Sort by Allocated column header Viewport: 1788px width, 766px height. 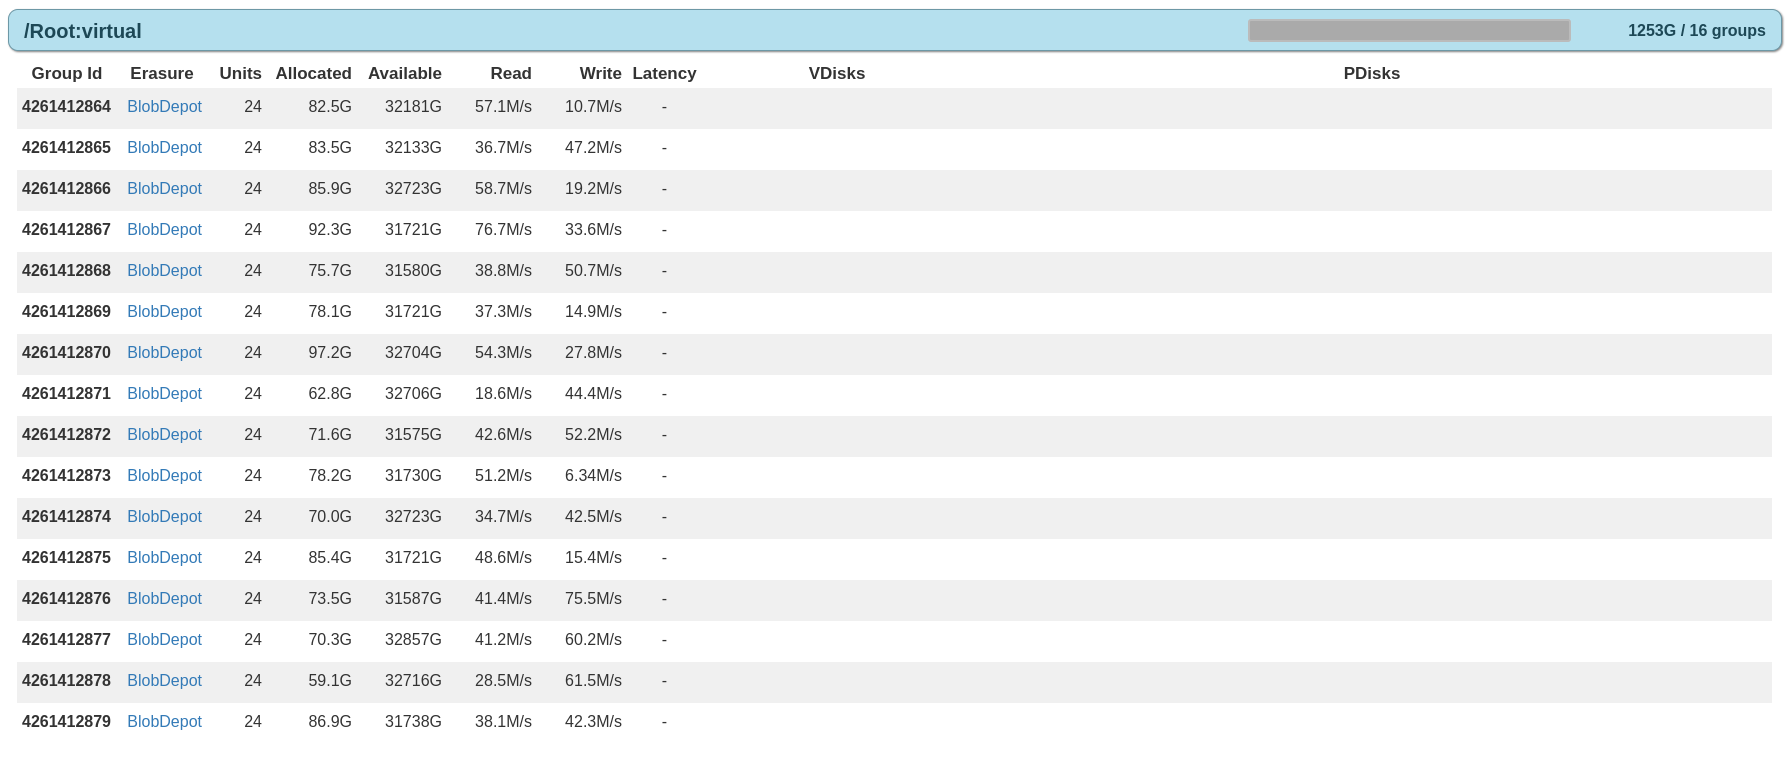coord(313,74)
